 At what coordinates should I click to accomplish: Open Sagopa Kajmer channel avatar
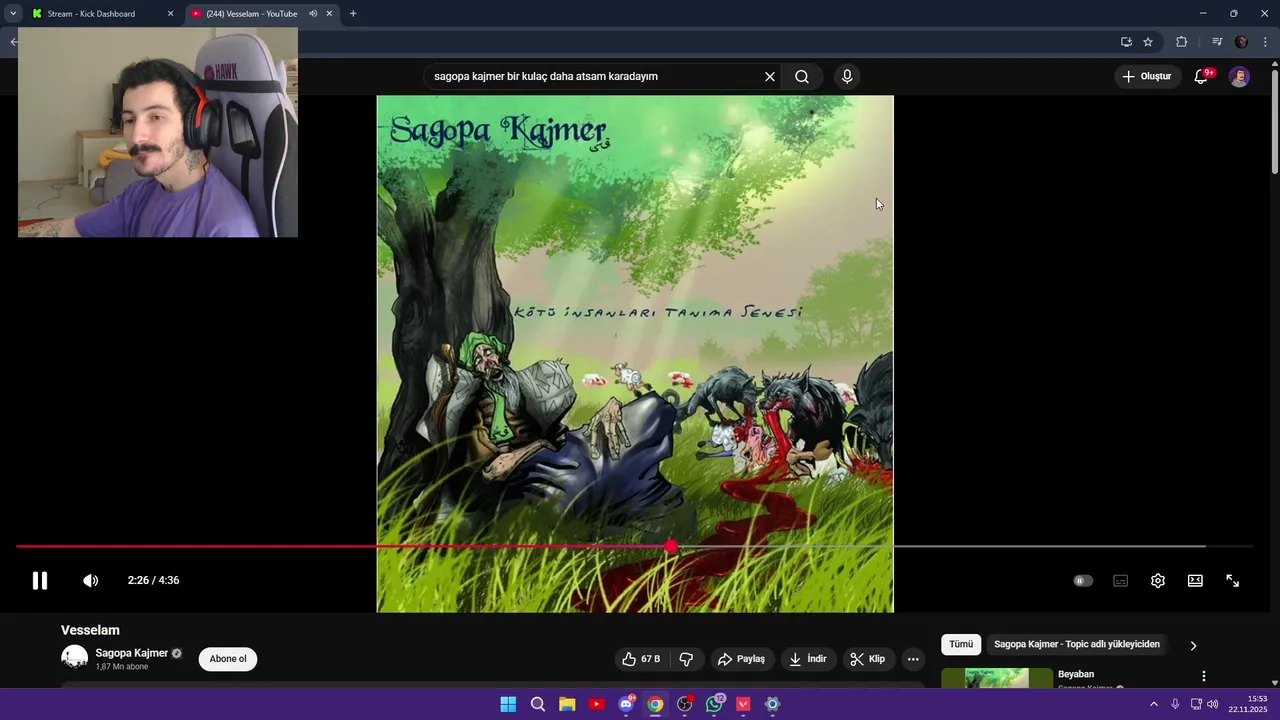pyautogui.click(x=75, y=657)
